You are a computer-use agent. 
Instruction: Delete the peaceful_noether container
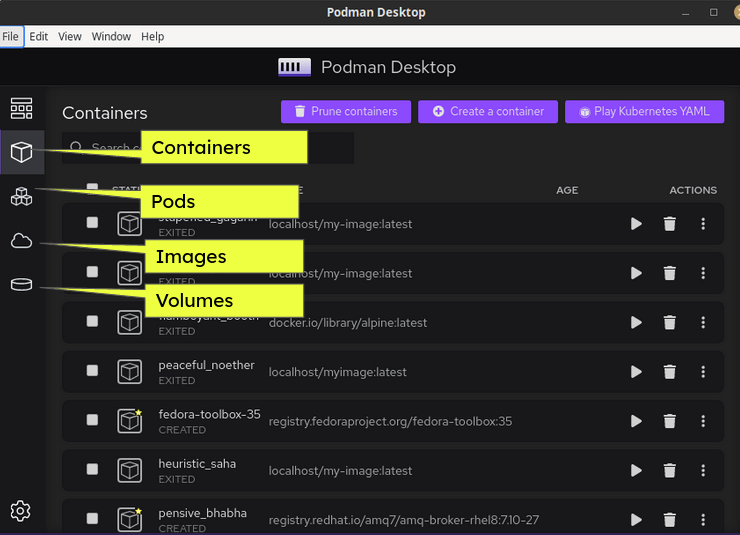(670, 372)
